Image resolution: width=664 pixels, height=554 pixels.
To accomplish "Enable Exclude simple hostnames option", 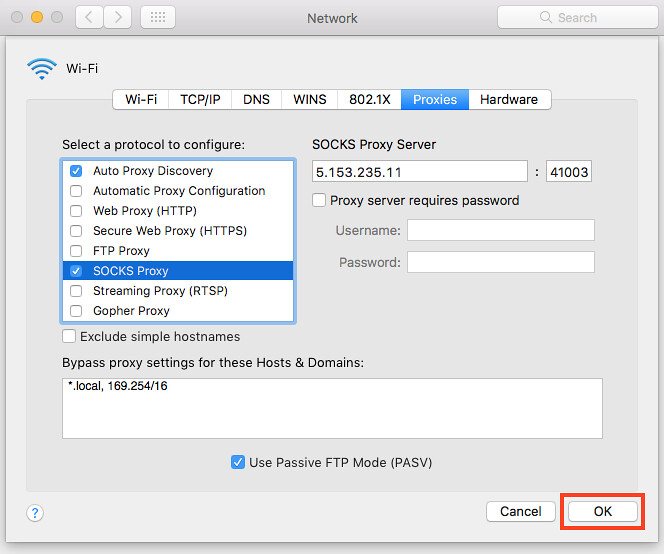I will (69, 336).
